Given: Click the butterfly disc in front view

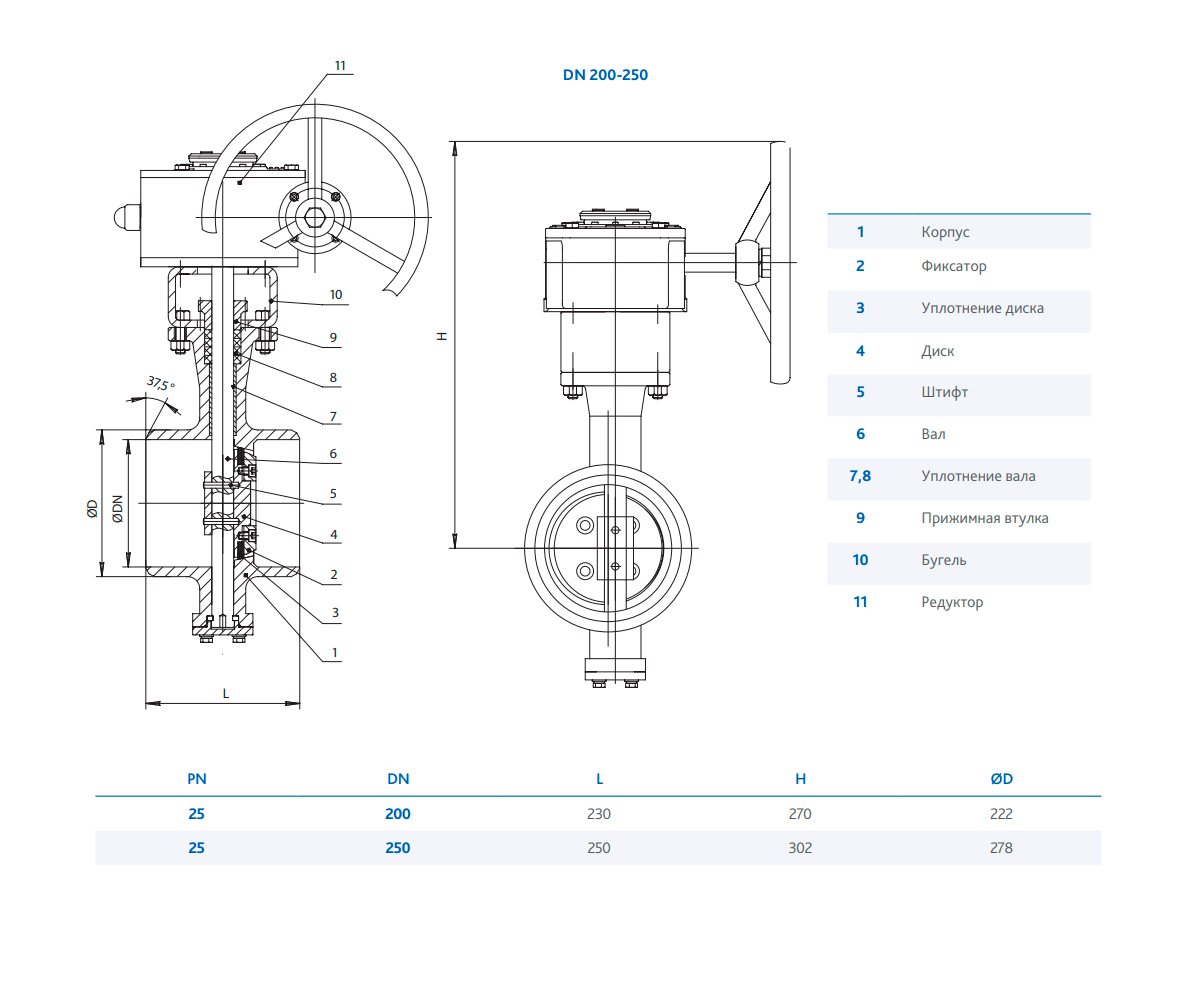Looking at the screenshot, I should (x=609, y=547).
